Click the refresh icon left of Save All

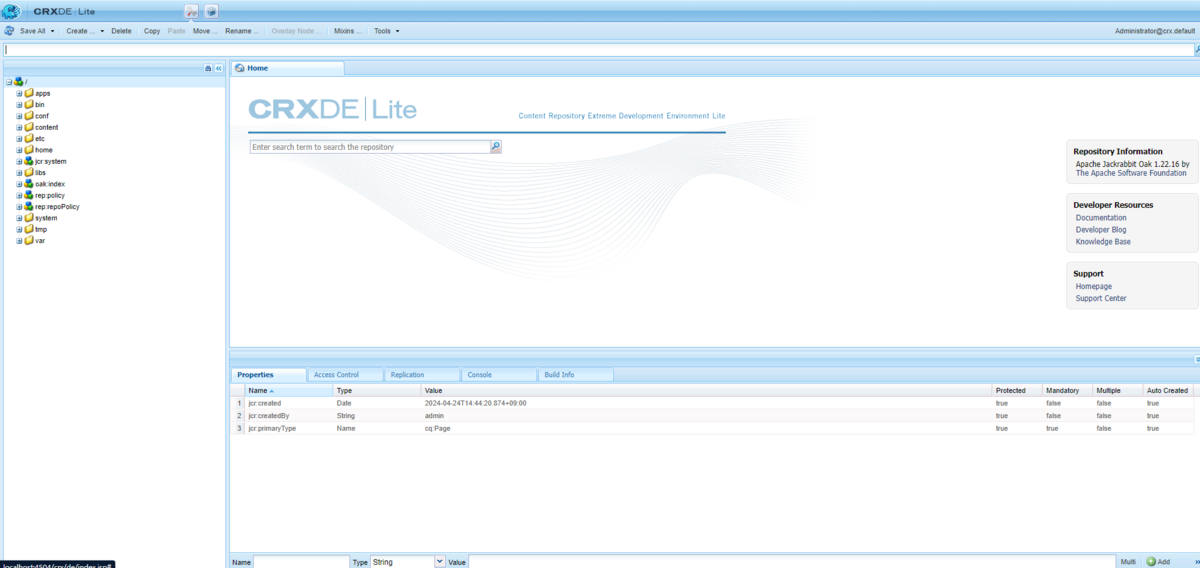click(9, 31)
